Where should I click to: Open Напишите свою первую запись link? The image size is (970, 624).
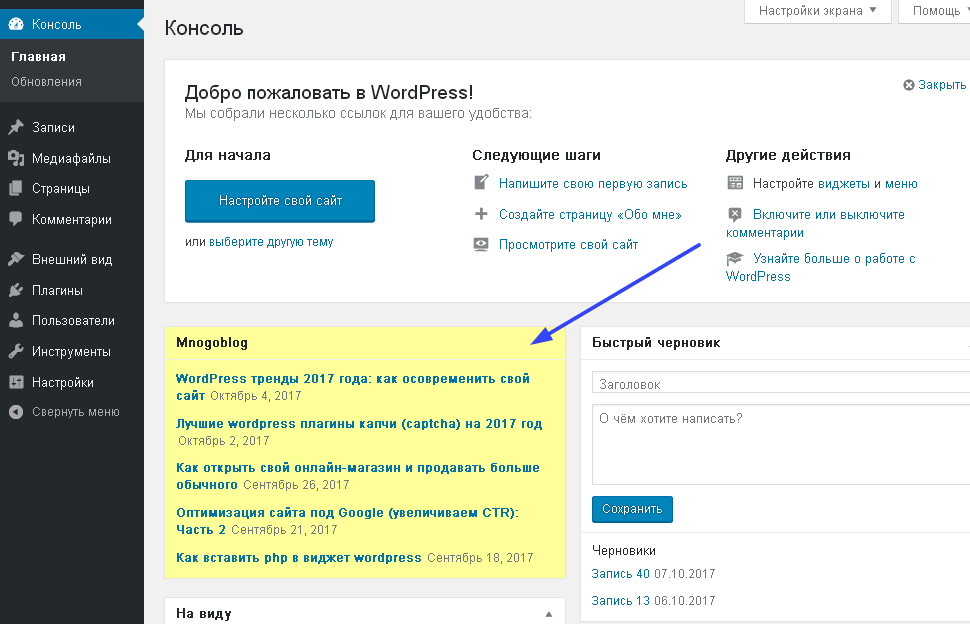[x=593, y=184]
